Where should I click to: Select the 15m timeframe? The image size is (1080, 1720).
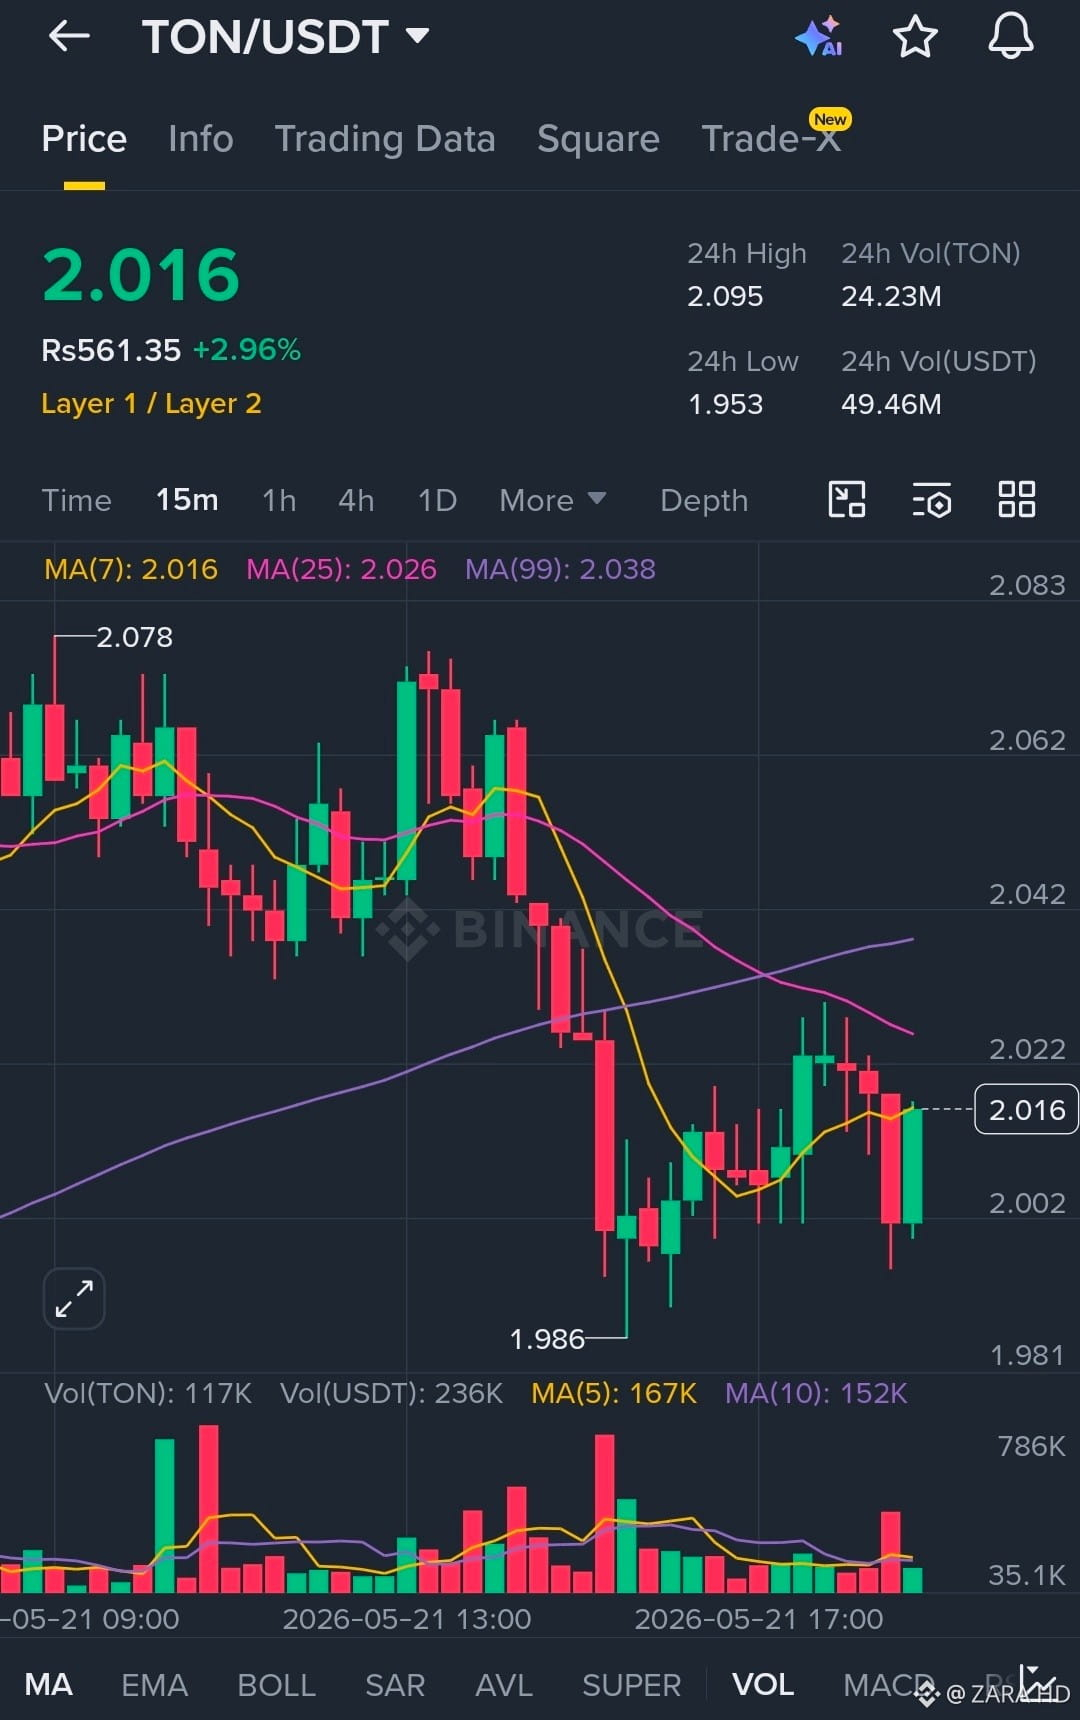point(187,499)
